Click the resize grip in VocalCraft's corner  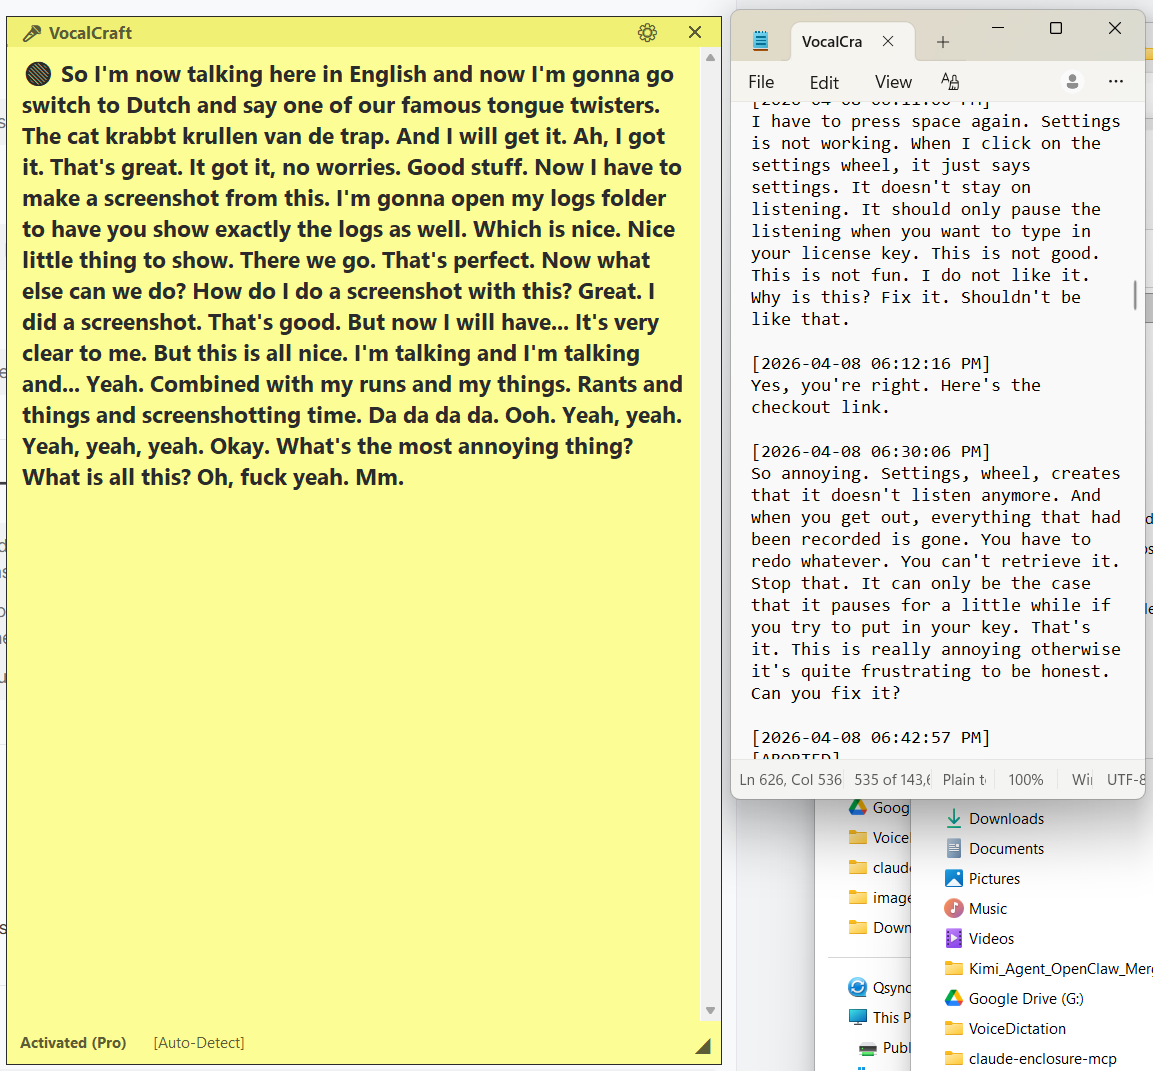pyautogui.click(x=704, y=1044)
